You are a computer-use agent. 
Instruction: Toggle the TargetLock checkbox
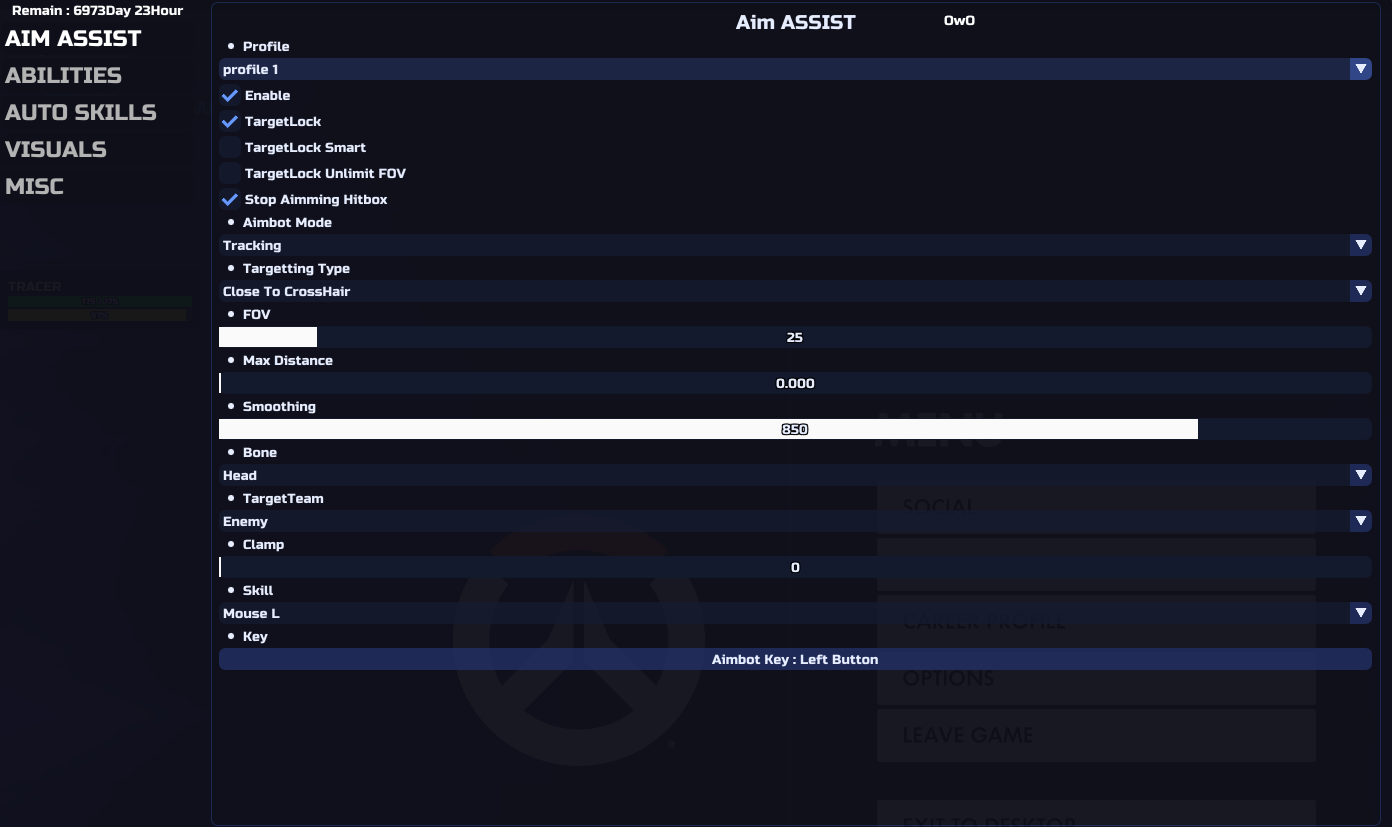click(x=230, y=122)
